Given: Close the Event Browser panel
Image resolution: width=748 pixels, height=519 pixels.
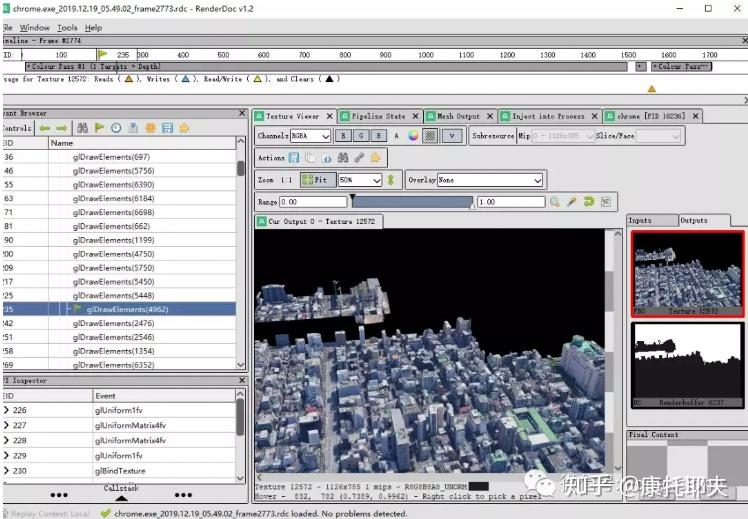Looking at the screenshot, I should [x=242, y=113].
